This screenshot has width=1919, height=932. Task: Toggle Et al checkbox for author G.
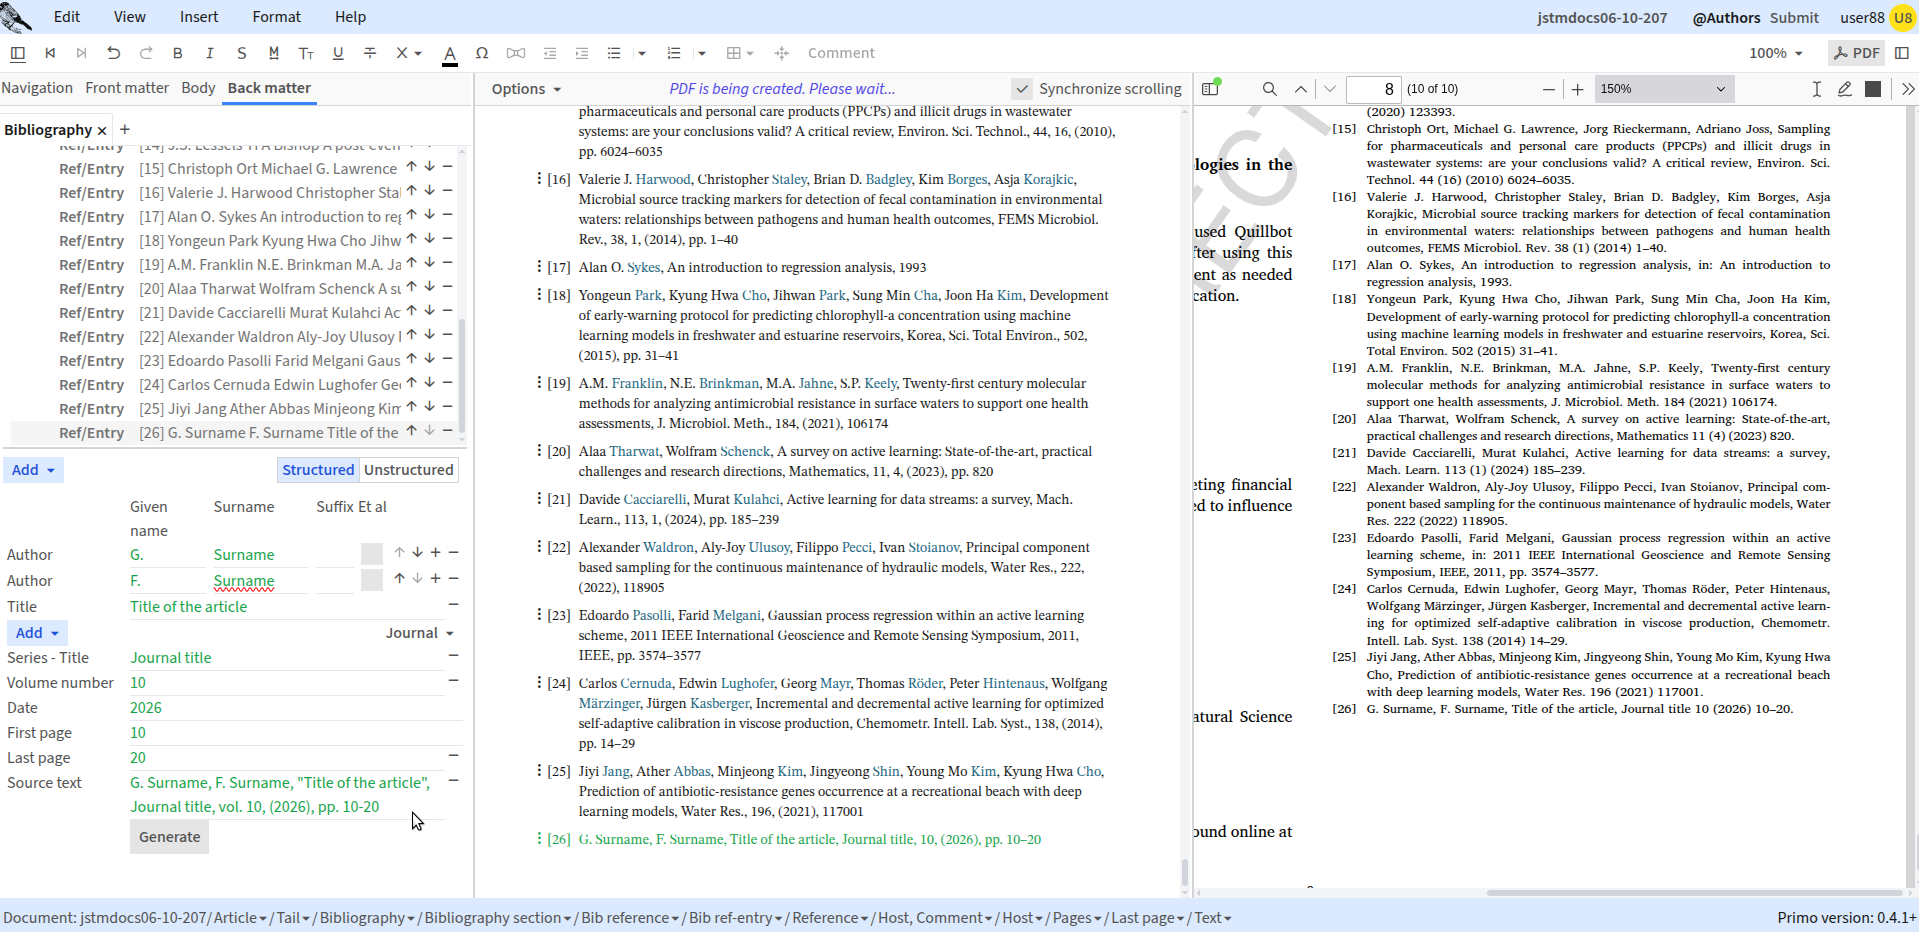[372, 553]
